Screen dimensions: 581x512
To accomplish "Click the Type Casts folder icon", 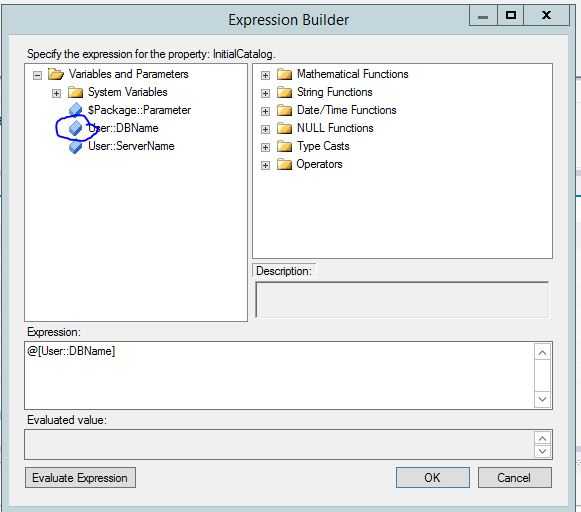I will [x=285, y=146].
